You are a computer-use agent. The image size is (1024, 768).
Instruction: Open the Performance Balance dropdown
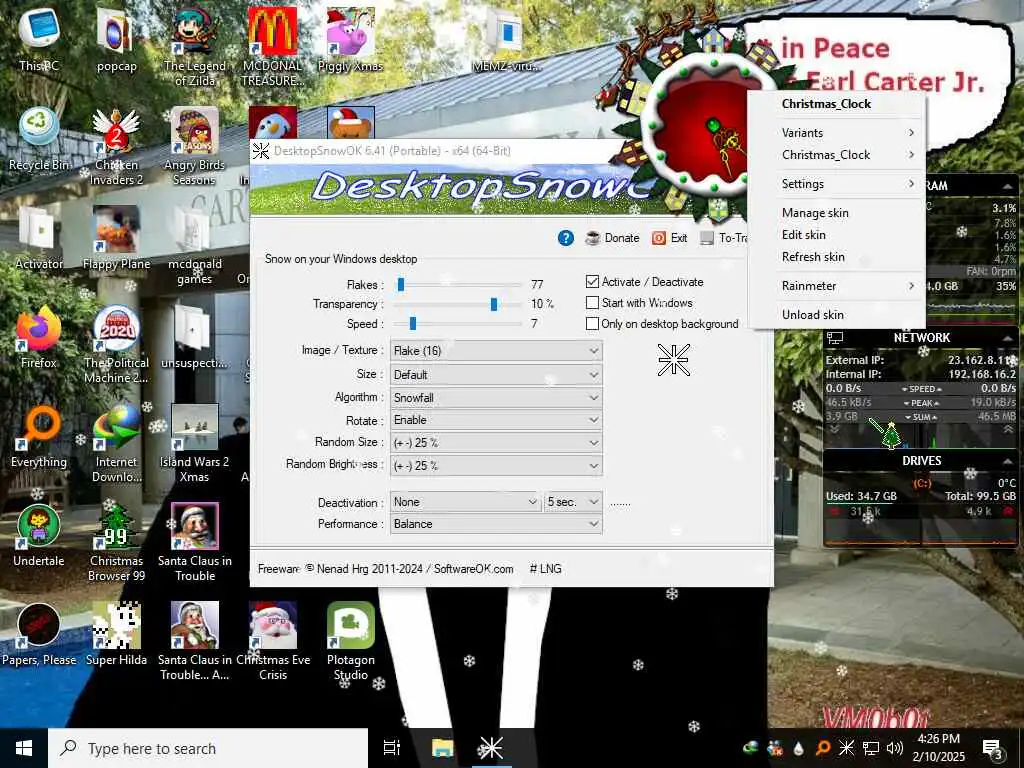pos(496,524)
